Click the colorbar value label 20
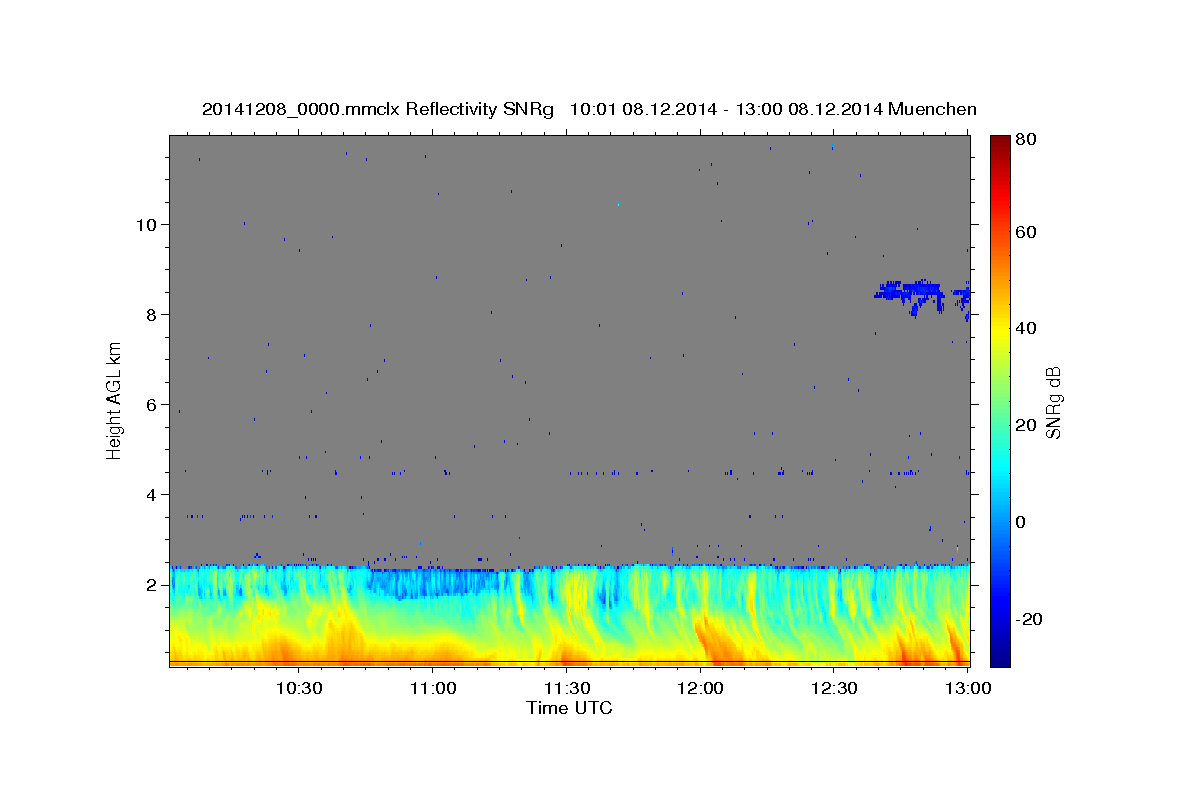The height and width of the screenshot is (800, 1200). coord(1025,425)
